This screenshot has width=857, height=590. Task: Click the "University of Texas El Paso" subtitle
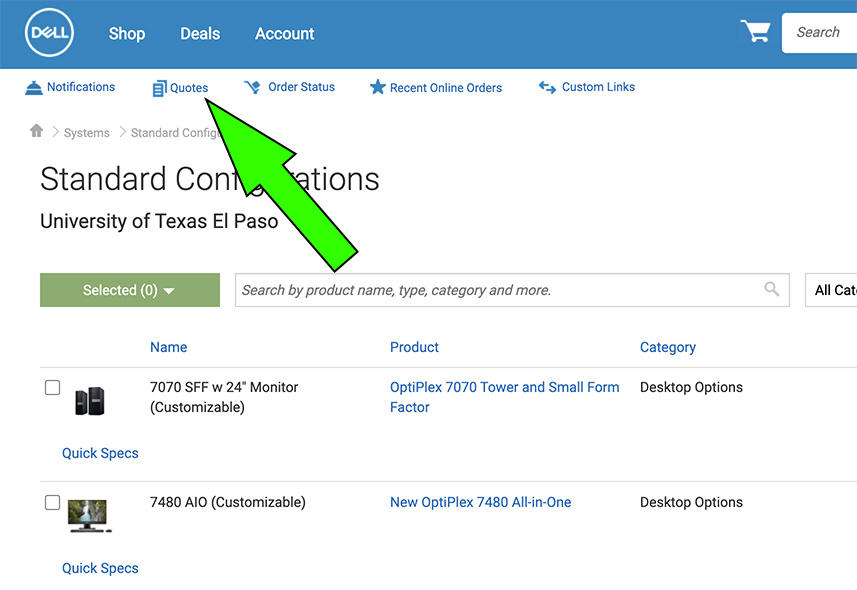point(159,221)
